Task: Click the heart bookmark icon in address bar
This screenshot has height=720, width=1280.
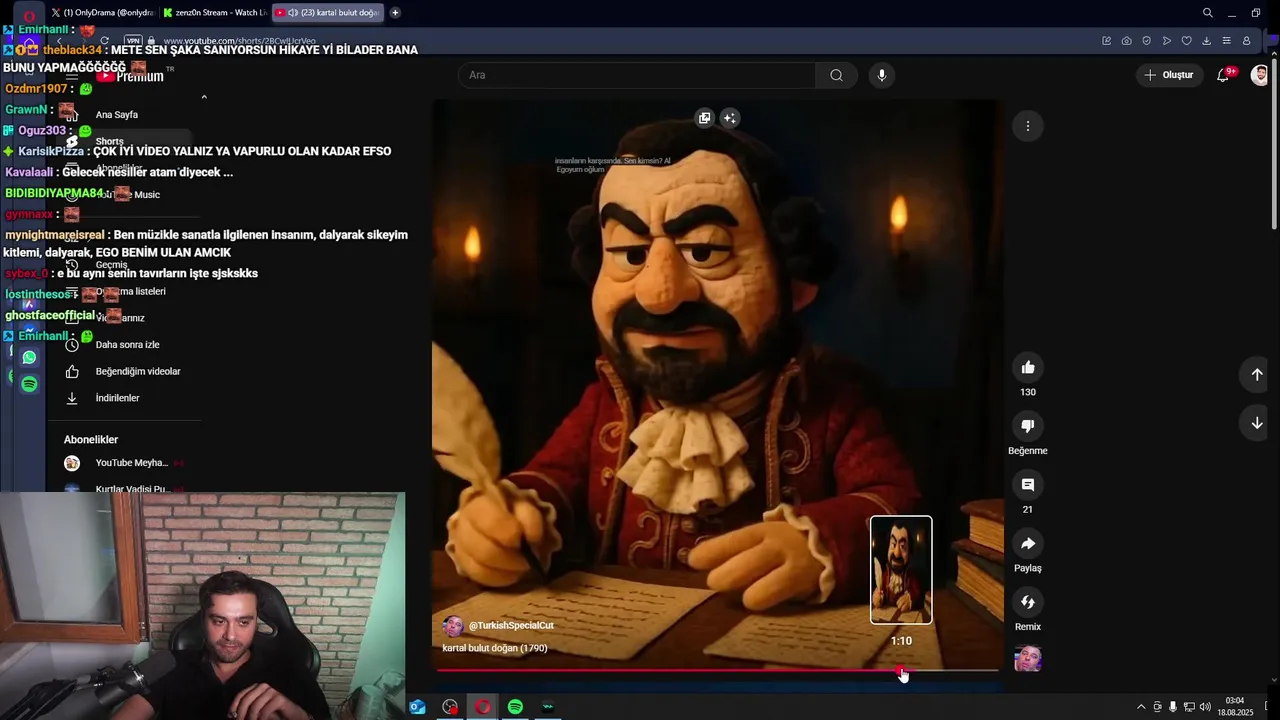Action: click(x=1186, y=41)
